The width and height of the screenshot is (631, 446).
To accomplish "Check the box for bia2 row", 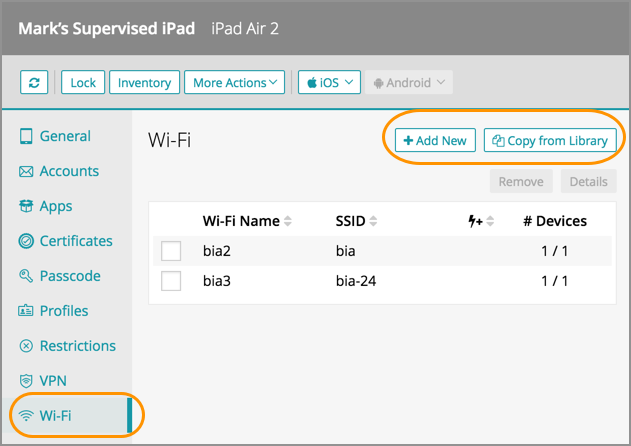I will [x=171, y=251].
